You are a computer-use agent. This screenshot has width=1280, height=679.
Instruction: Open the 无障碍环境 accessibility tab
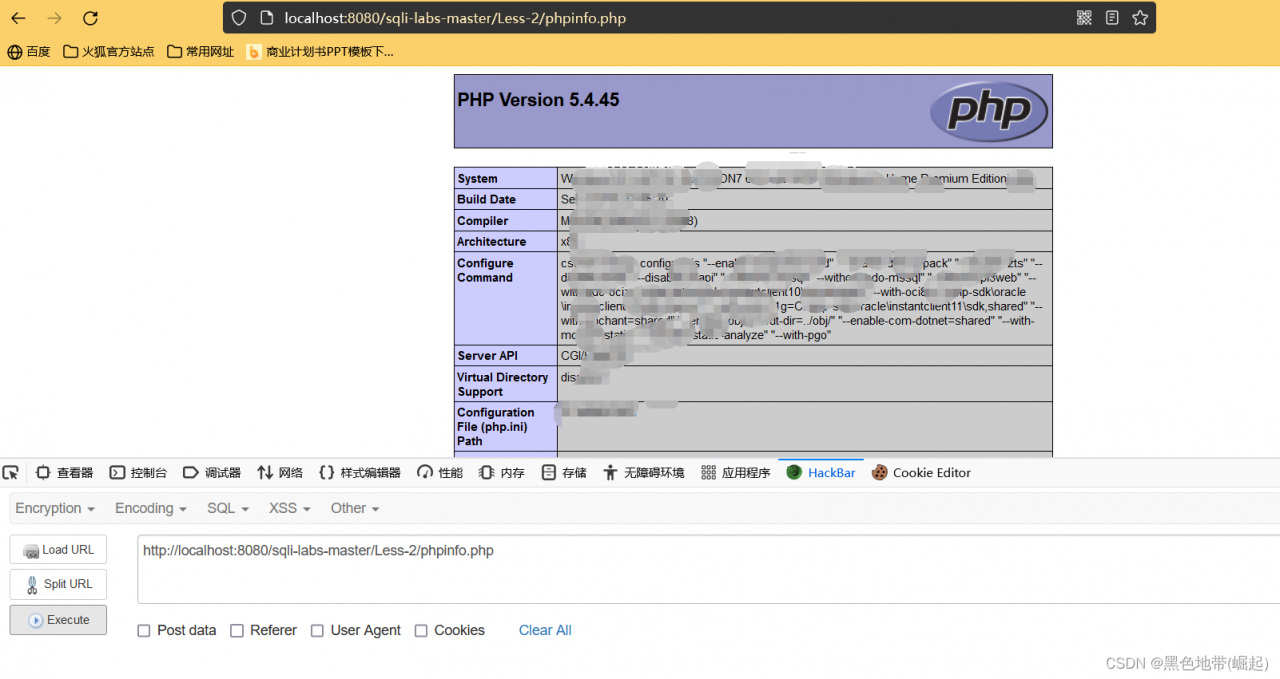[x=644, y=473]
